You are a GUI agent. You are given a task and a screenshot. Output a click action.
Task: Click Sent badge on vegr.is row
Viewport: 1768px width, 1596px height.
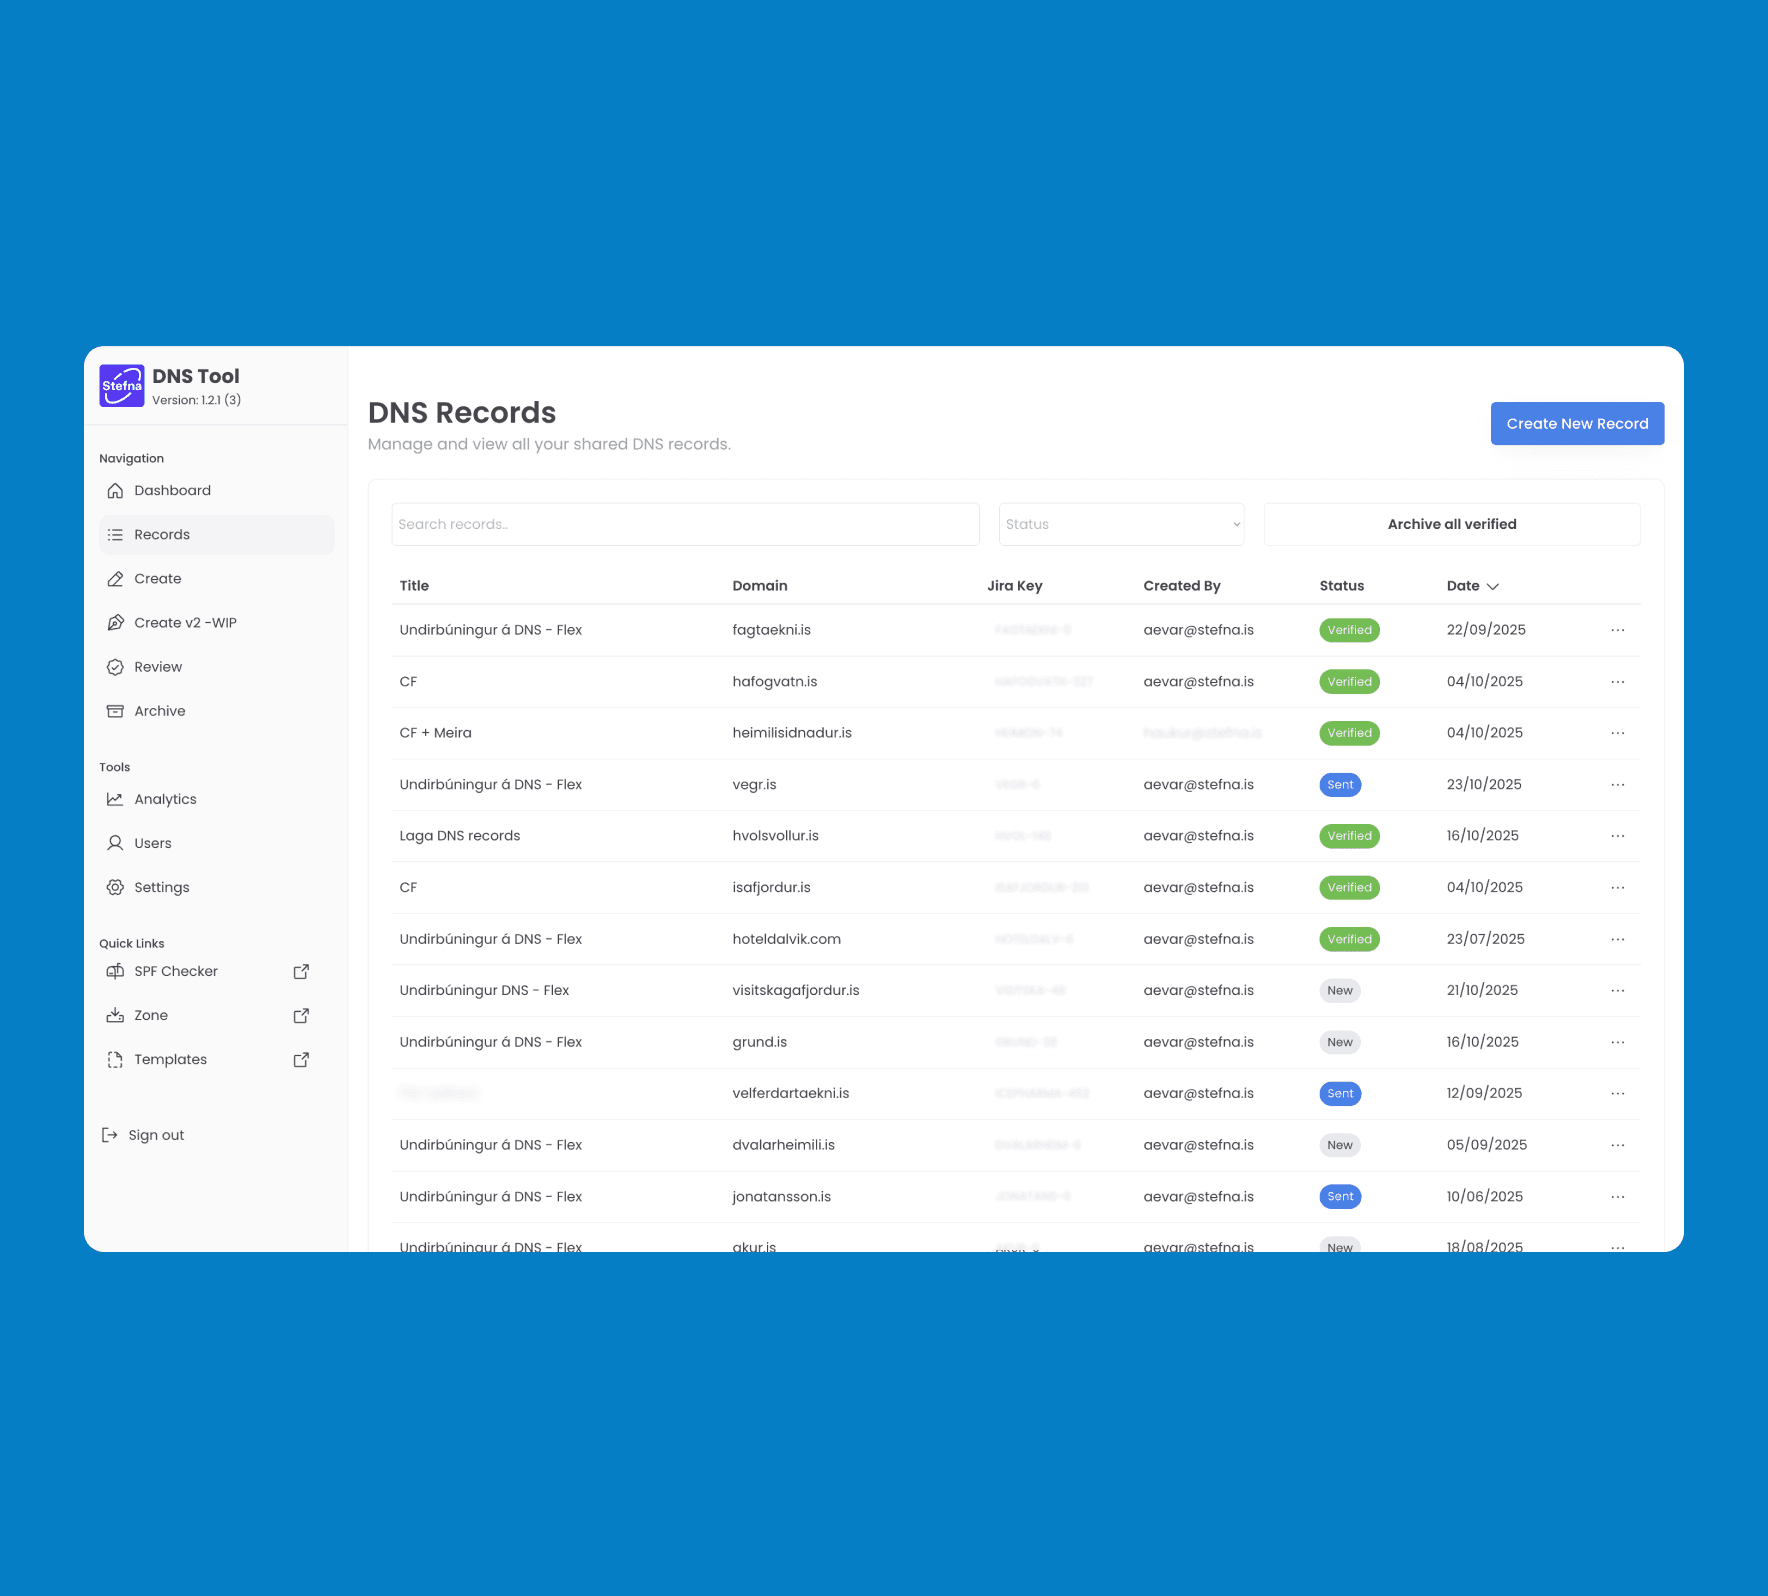click(x=1340, y=785)
